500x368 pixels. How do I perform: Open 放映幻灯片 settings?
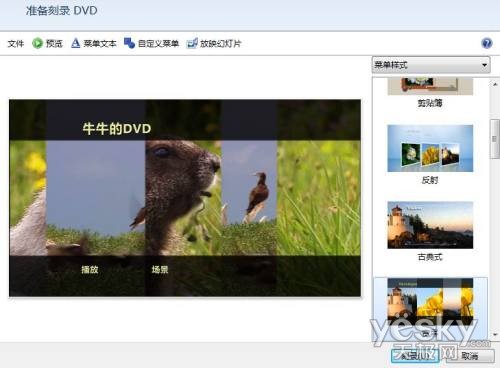(220, 44)
